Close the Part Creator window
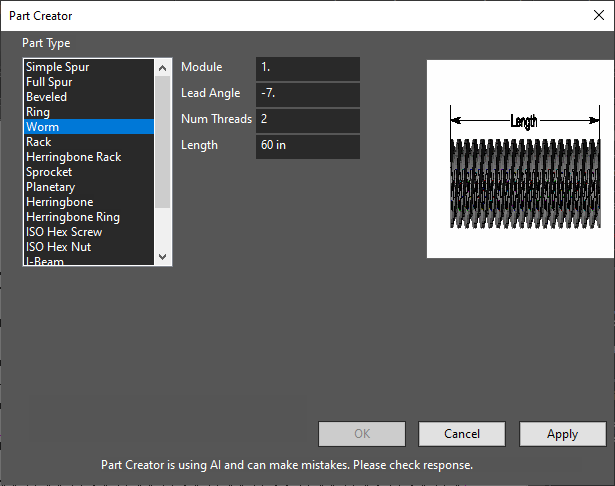Image resolution: width=615 pixels, height=486 pixels. click(x=599, y=15)
